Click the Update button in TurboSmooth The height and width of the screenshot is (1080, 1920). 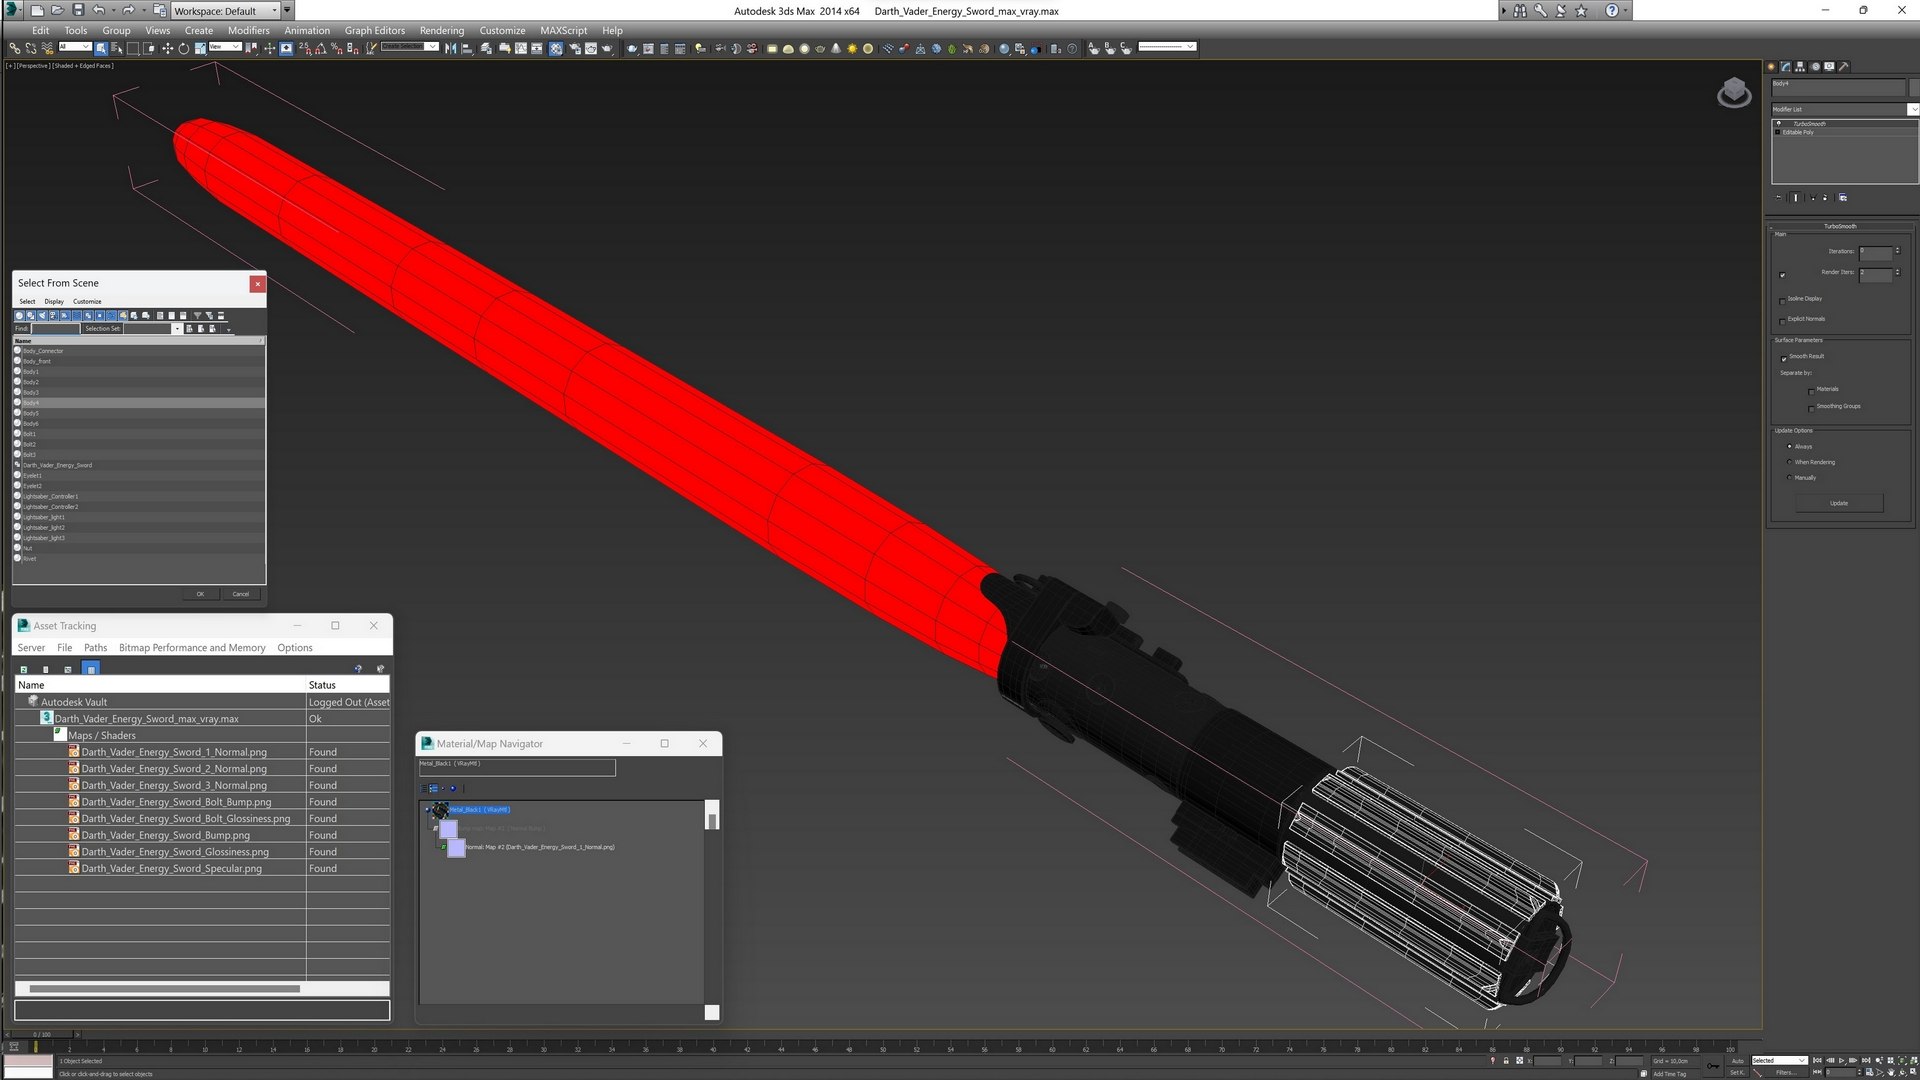point(1839,503)
